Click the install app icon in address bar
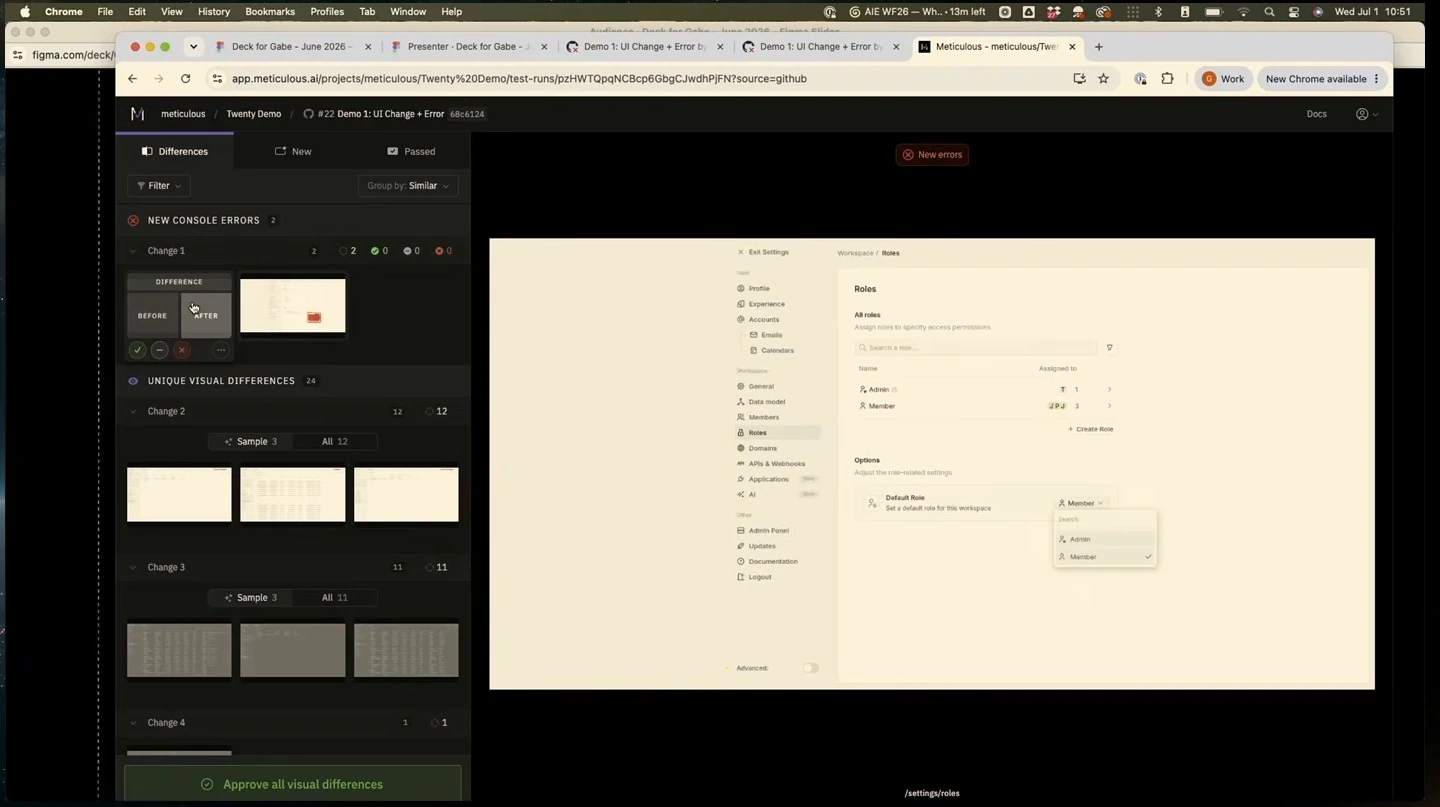Screen dimensions: 1440x807 click(1079, 78)
